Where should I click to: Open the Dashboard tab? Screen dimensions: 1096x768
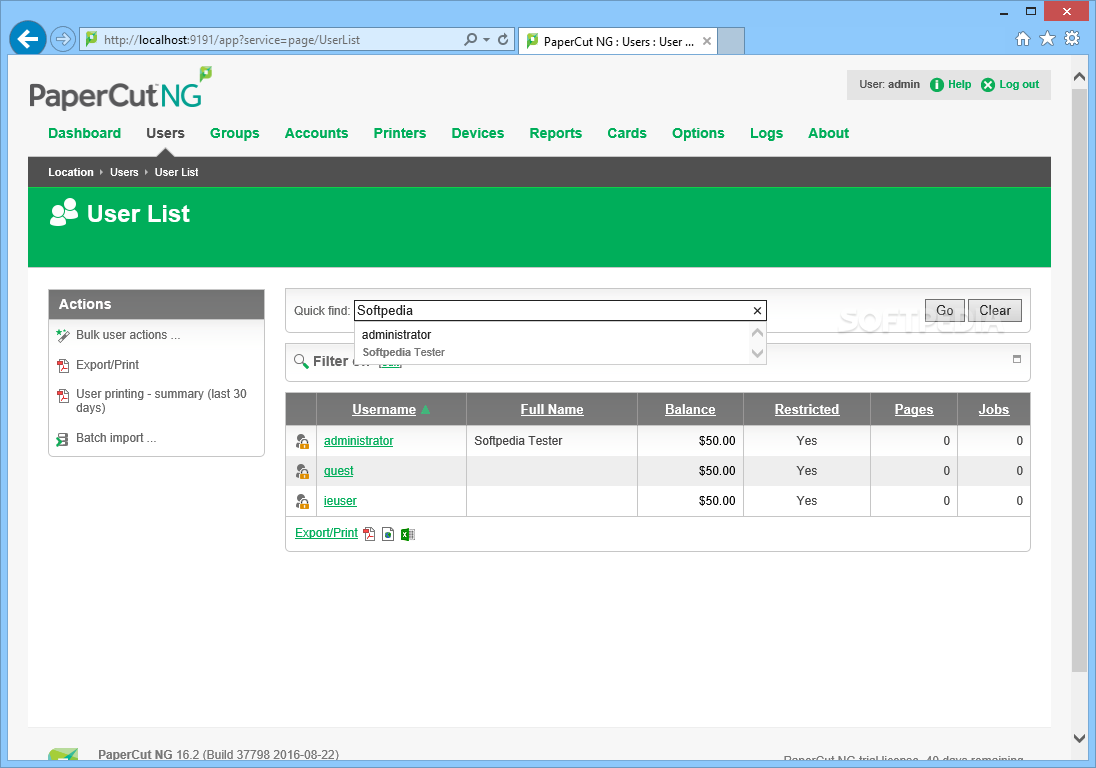click(x=85, y=133)
